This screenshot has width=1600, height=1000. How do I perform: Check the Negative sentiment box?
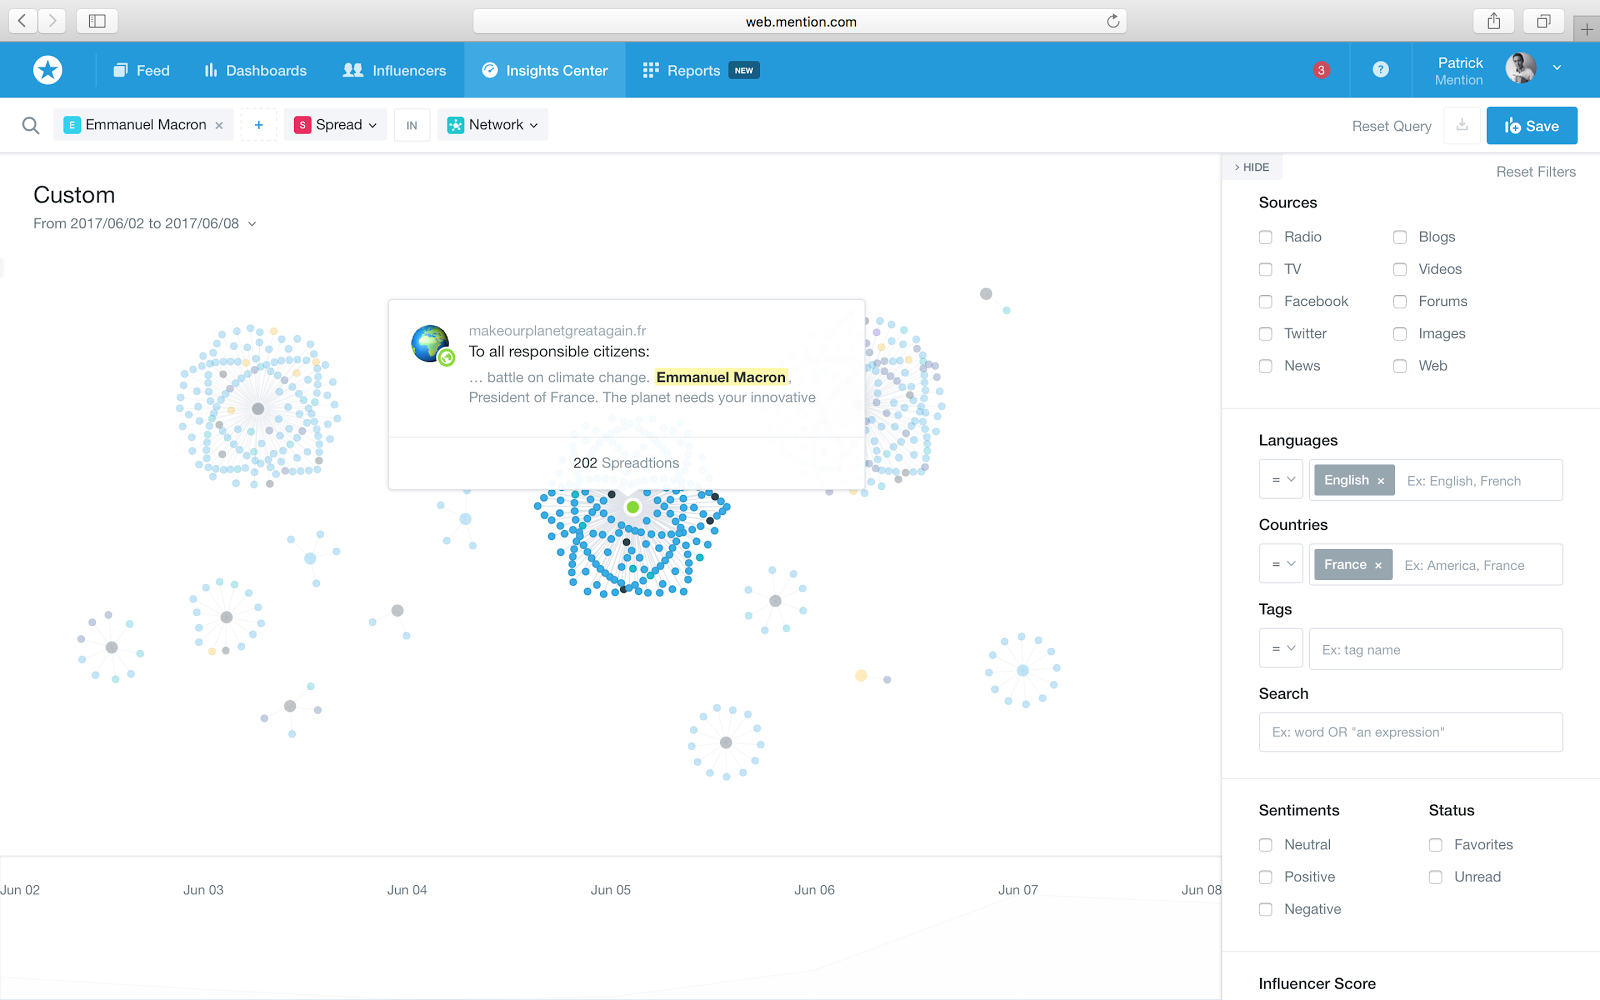pyautogui.click(x=1265, y=909)
